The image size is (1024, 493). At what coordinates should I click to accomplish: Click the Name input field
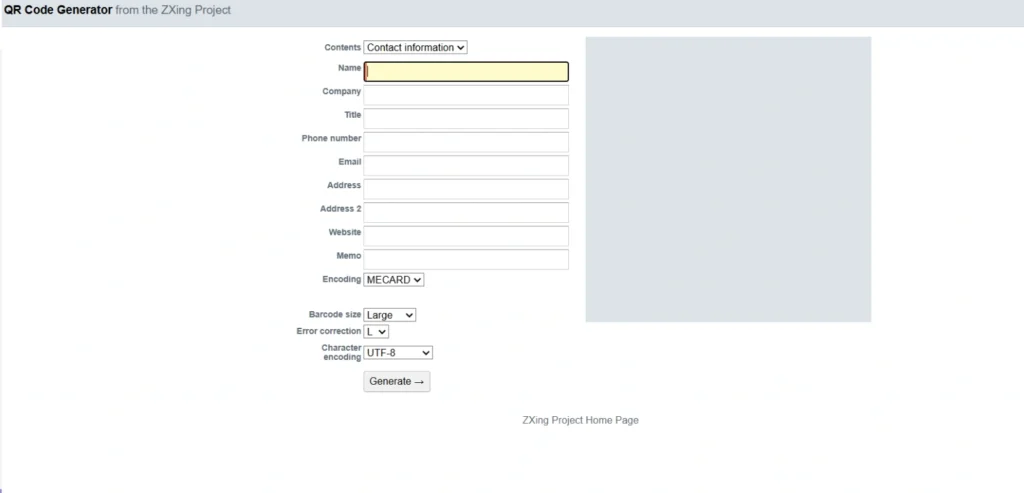pos(466,72)
